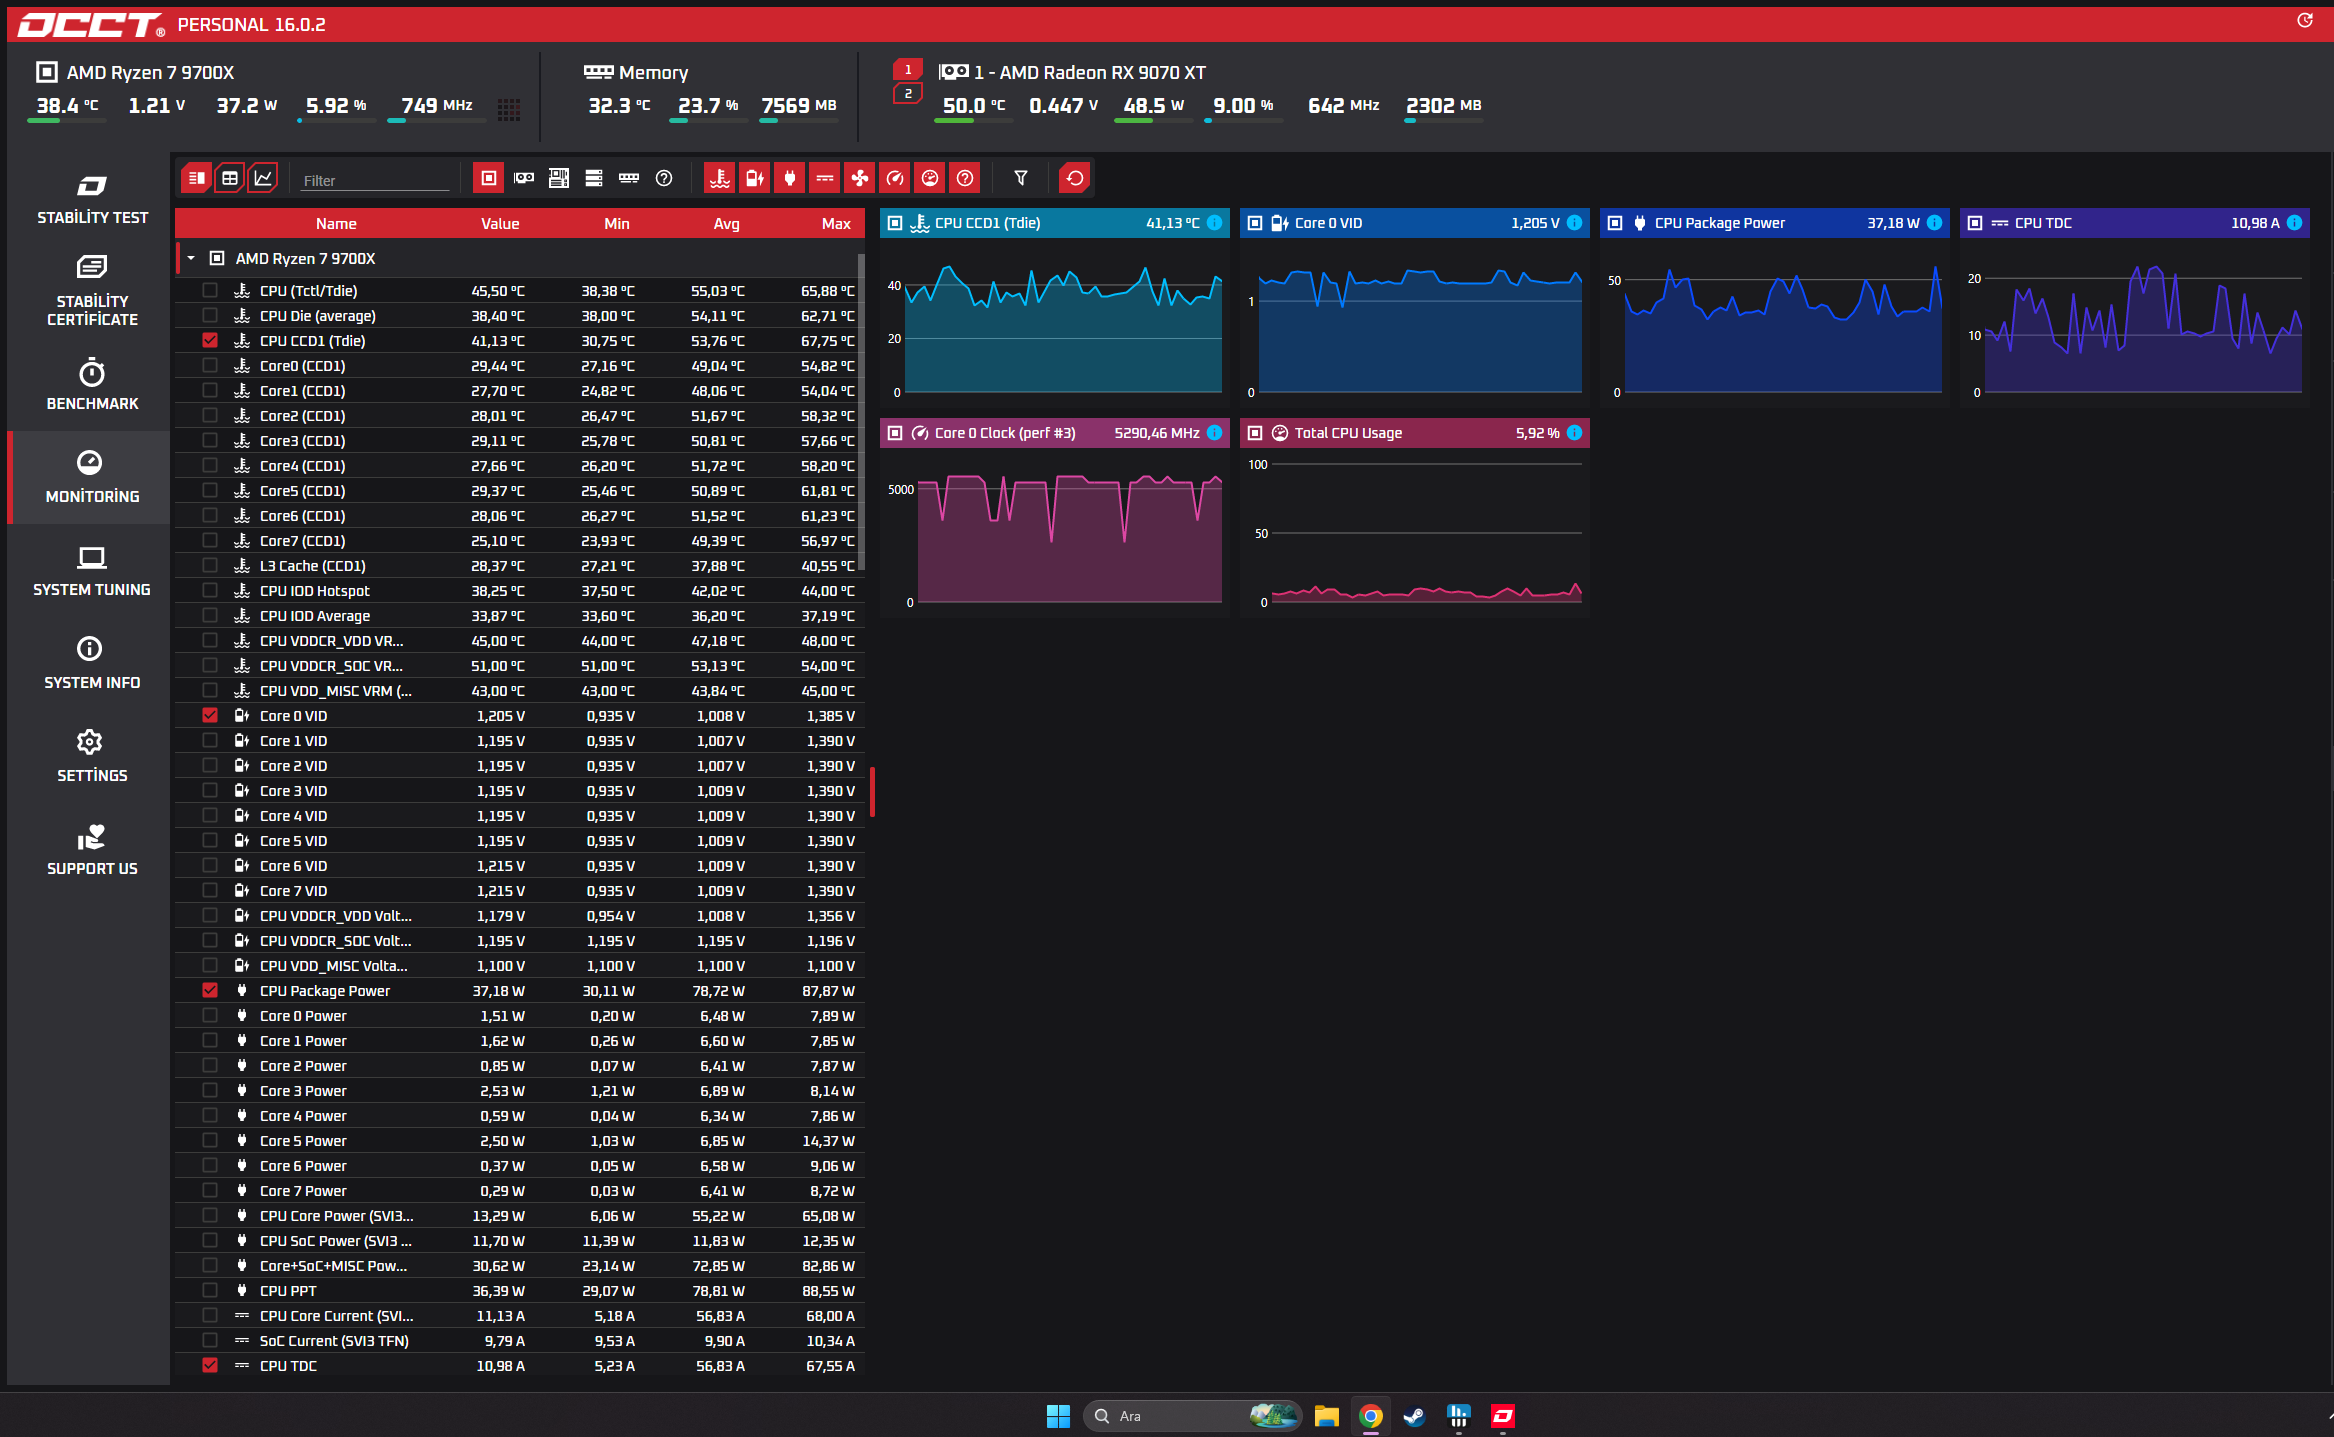2334x1437 pixels.
Task: Sort table by Max column header
Action: [836, 224]
